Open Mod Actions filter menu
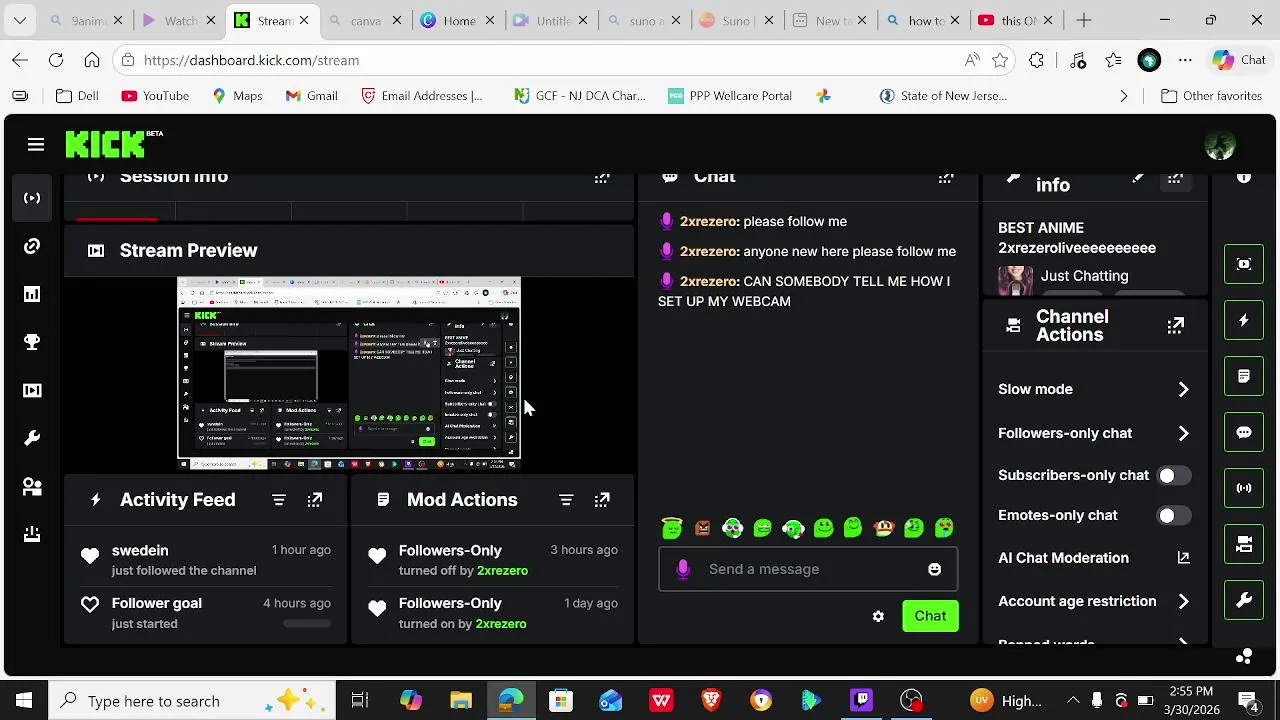1280x720 pixels. (x=566, y=500)
